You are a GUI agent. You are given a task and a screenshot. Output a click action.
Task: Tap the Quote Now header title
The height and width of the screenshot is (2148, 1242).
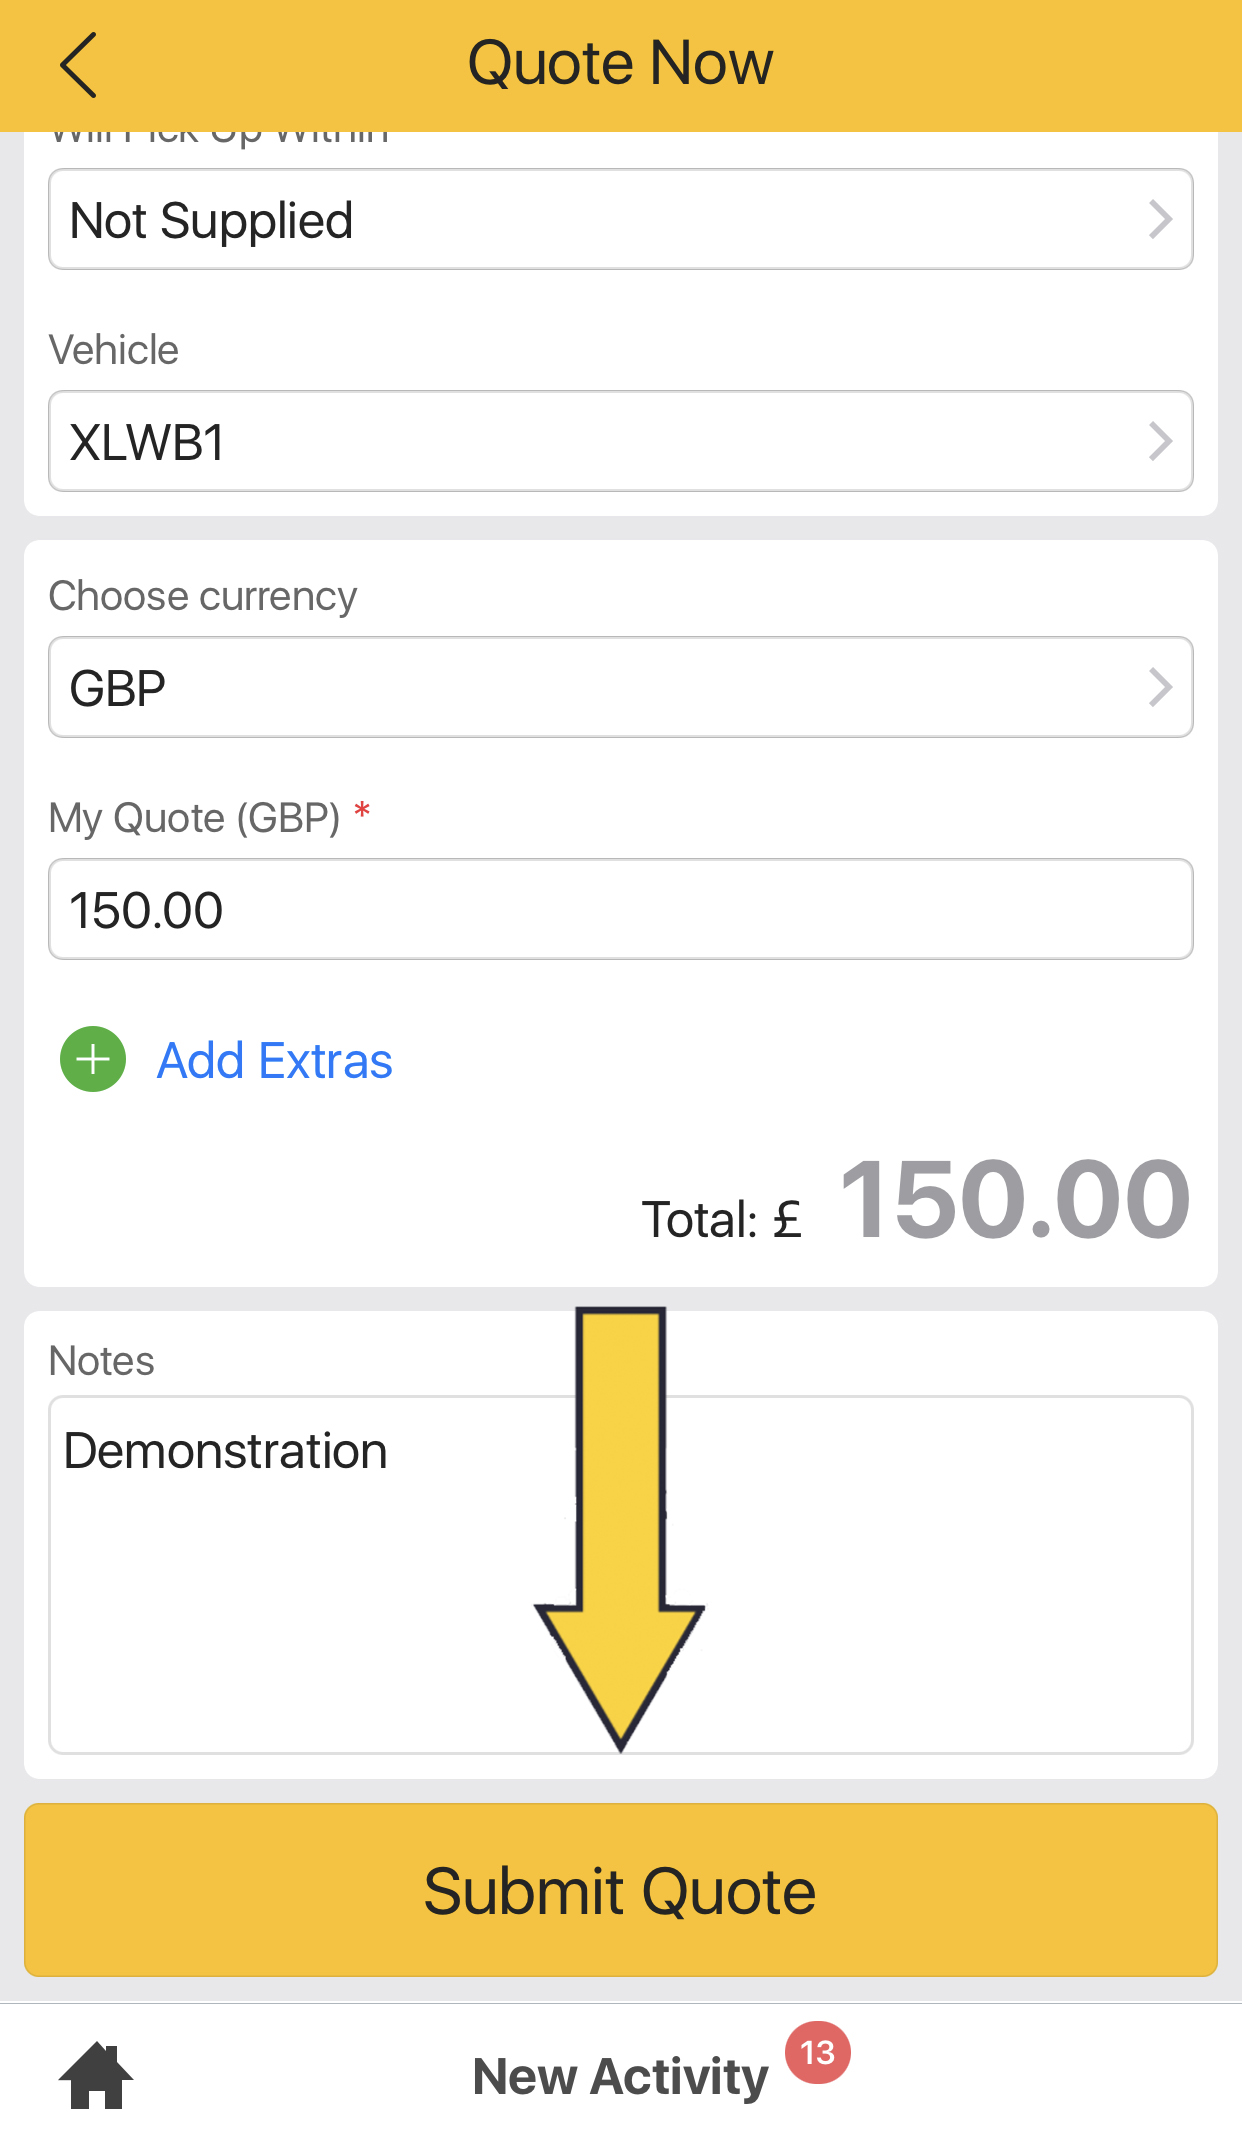(x=620, y=63)
